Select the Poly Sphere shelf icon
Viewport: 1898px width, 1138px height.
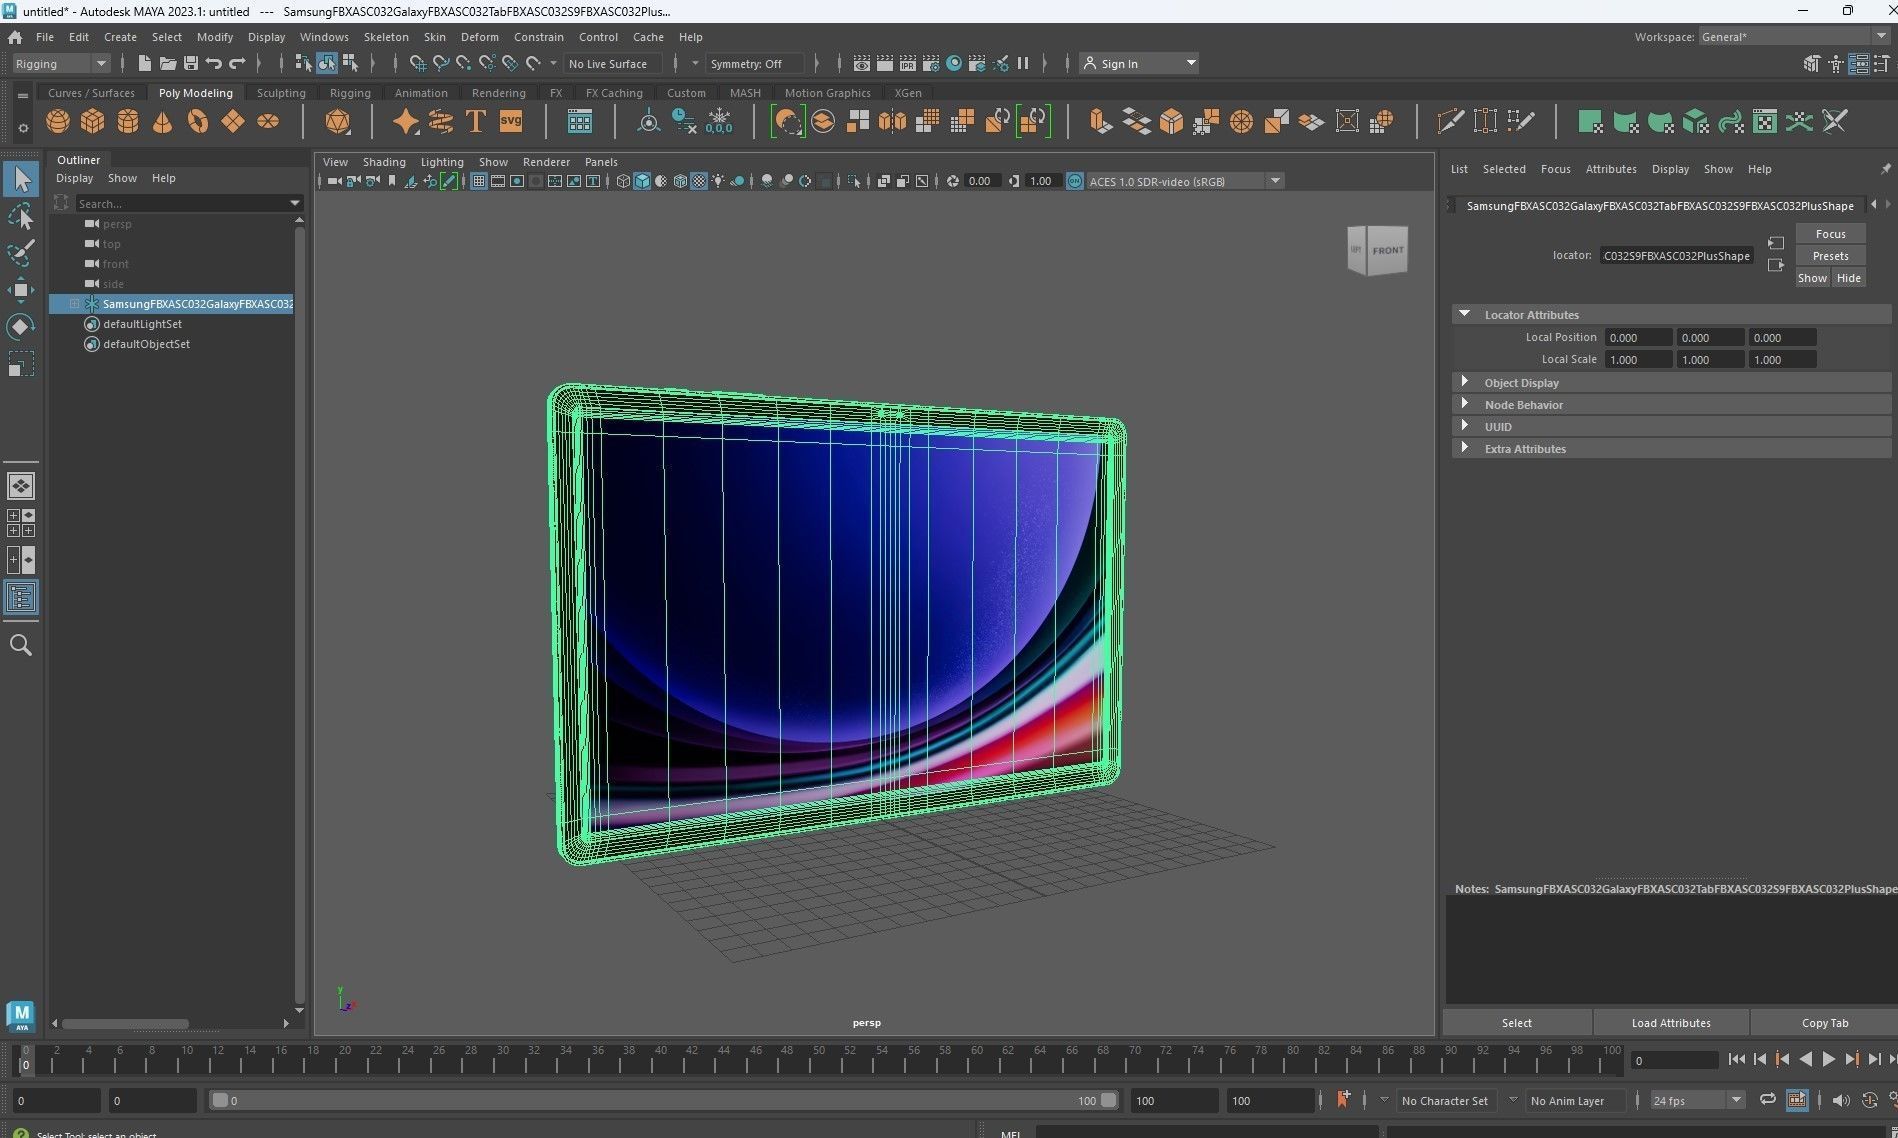[58, 122]
